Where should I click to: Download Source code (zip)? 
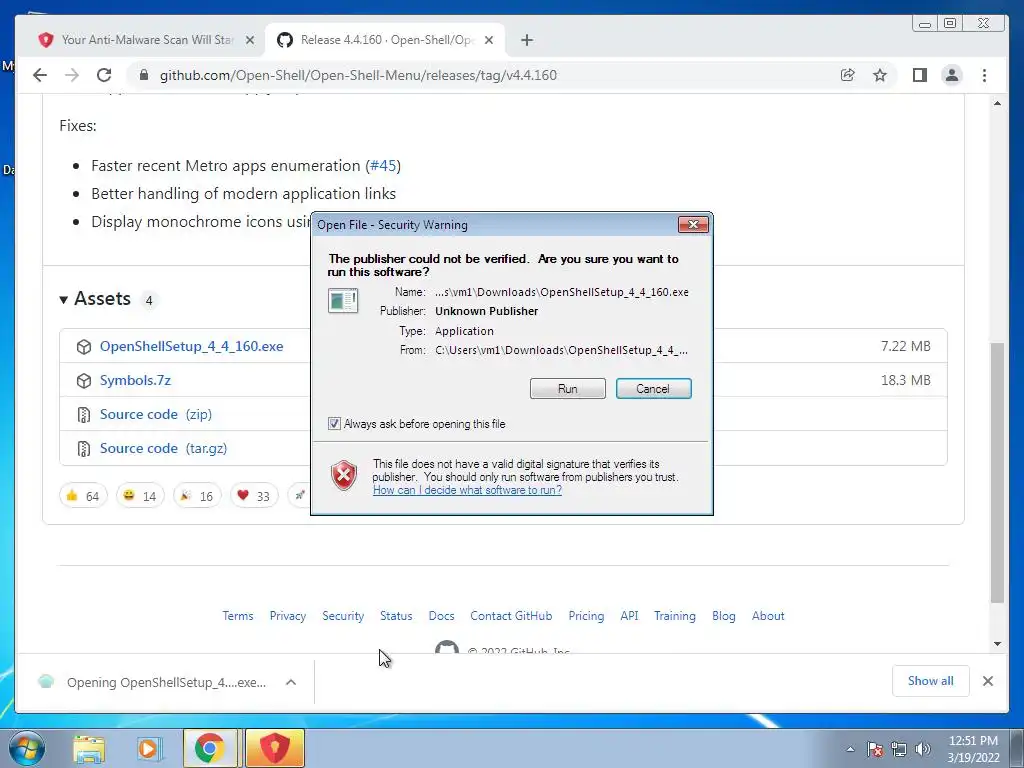point(155,414)
